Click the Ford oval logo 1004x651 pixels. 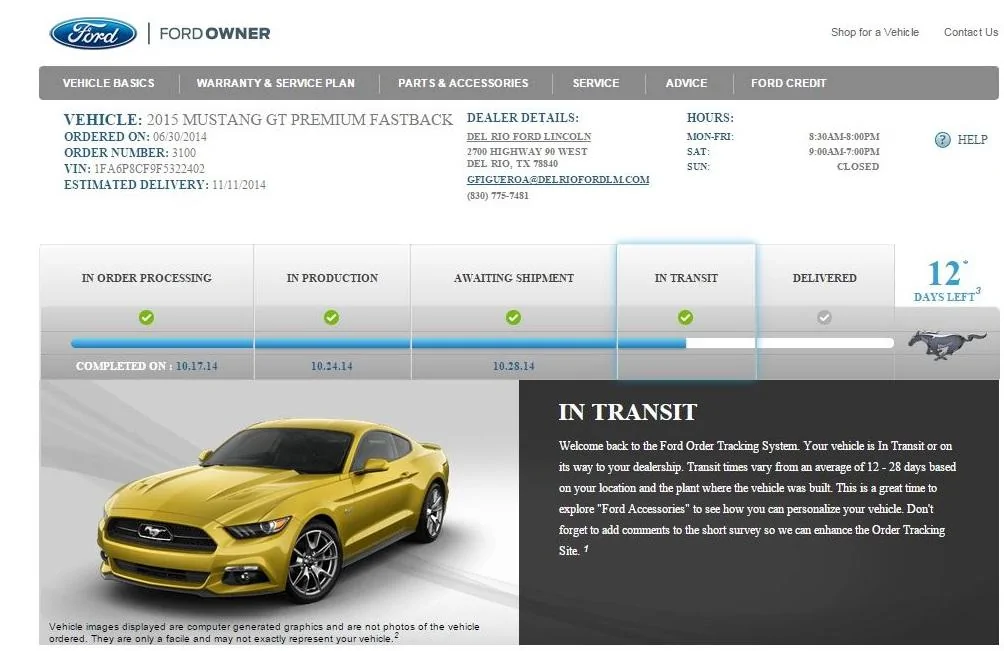93,33
